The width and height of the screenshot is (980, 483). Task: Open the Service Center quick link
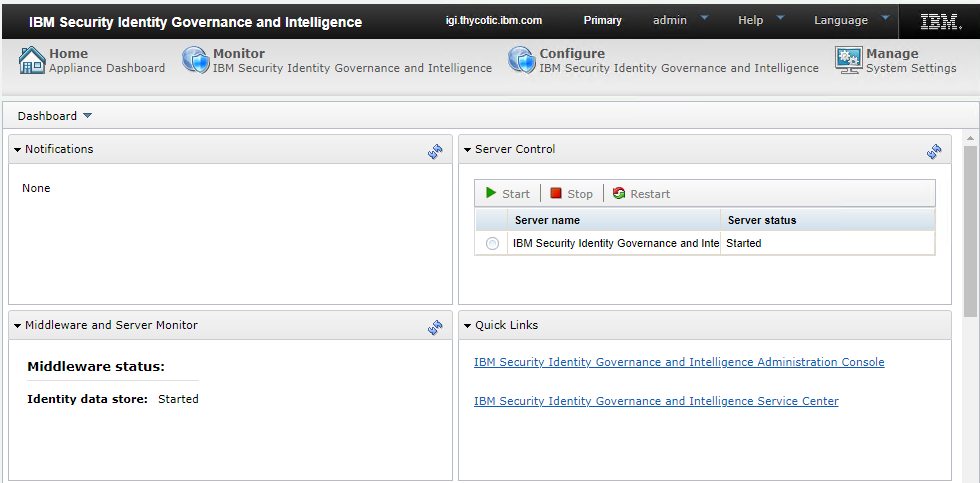656,401
